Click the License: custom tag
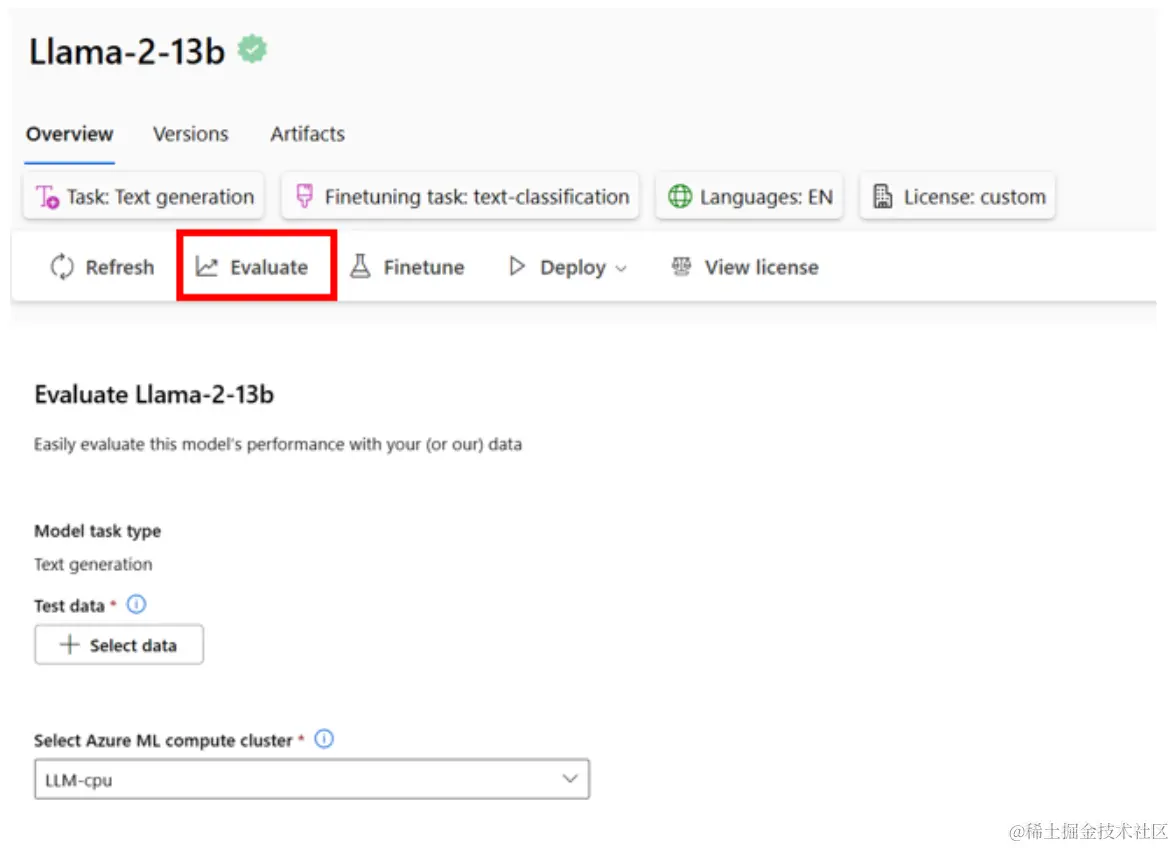Viewport: 1175px width, 848px height. (x=958, y=196)
